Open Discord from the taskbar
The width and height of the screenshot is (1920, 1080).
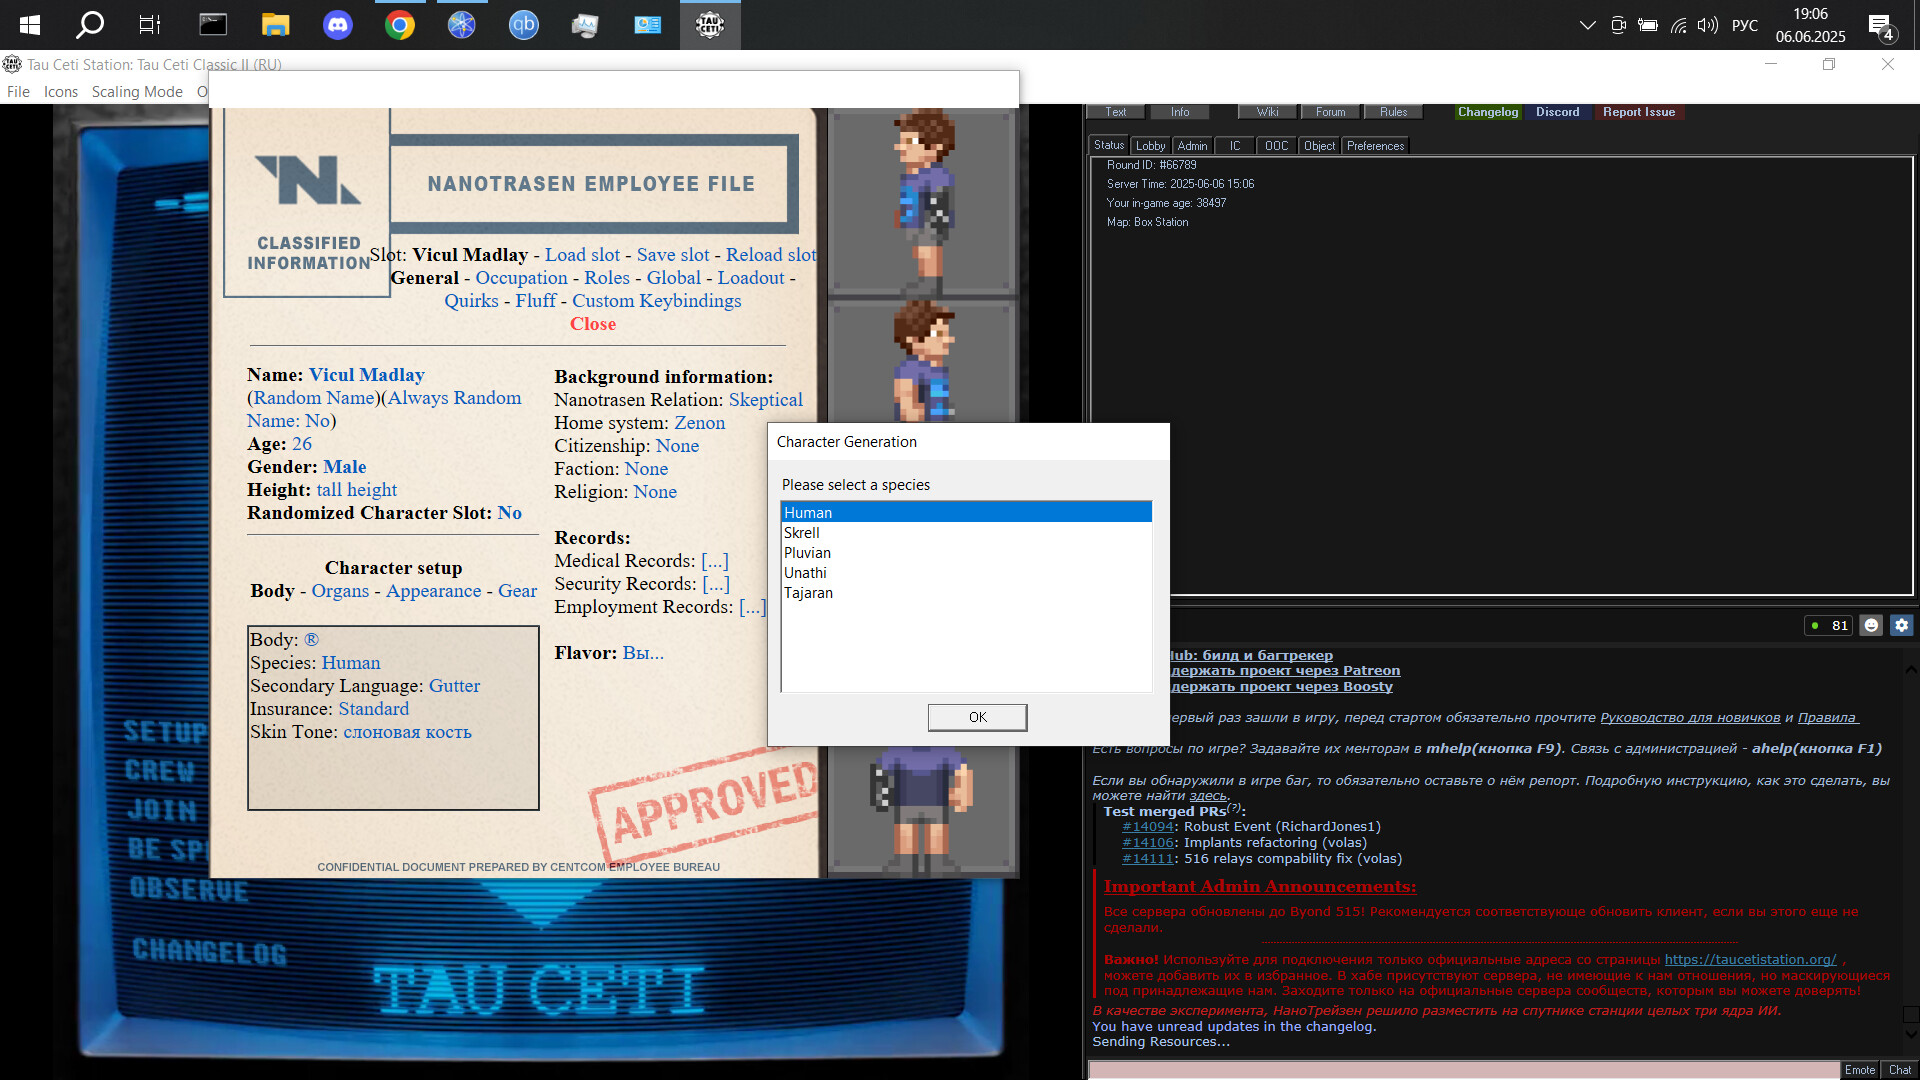[338, 25]
